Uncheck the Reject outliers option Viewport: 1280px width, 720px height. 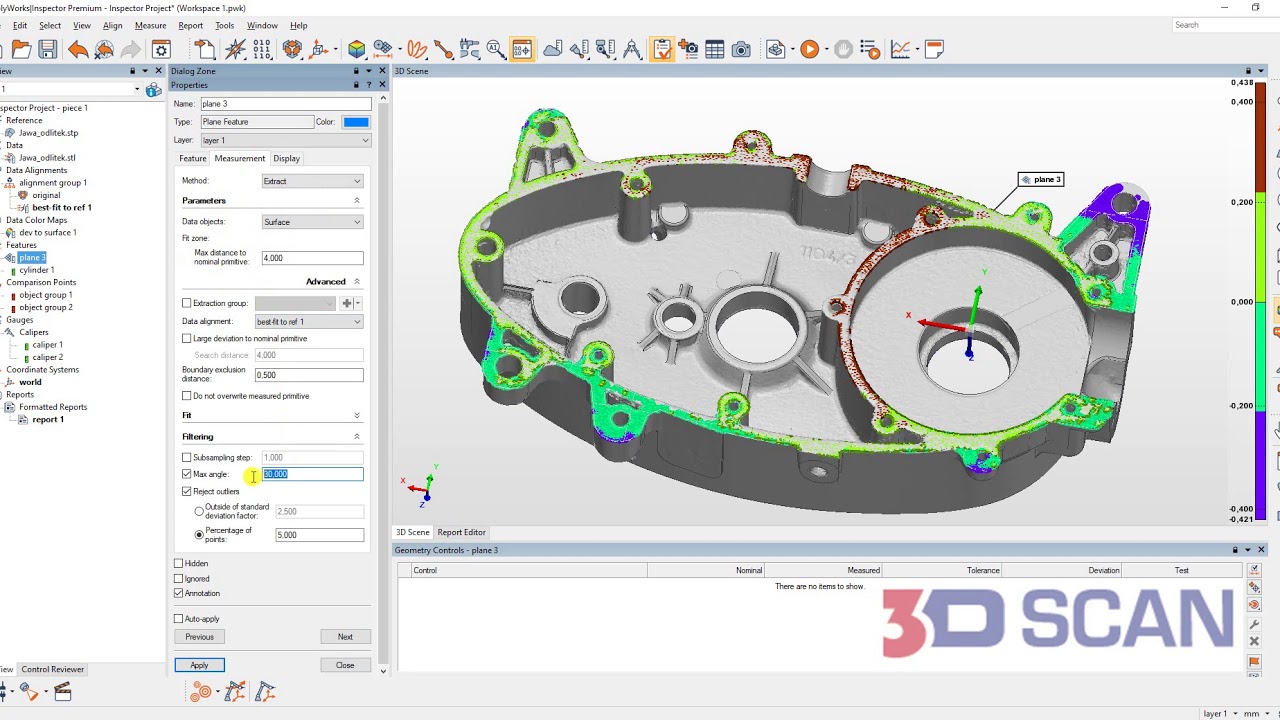point(187,491)
